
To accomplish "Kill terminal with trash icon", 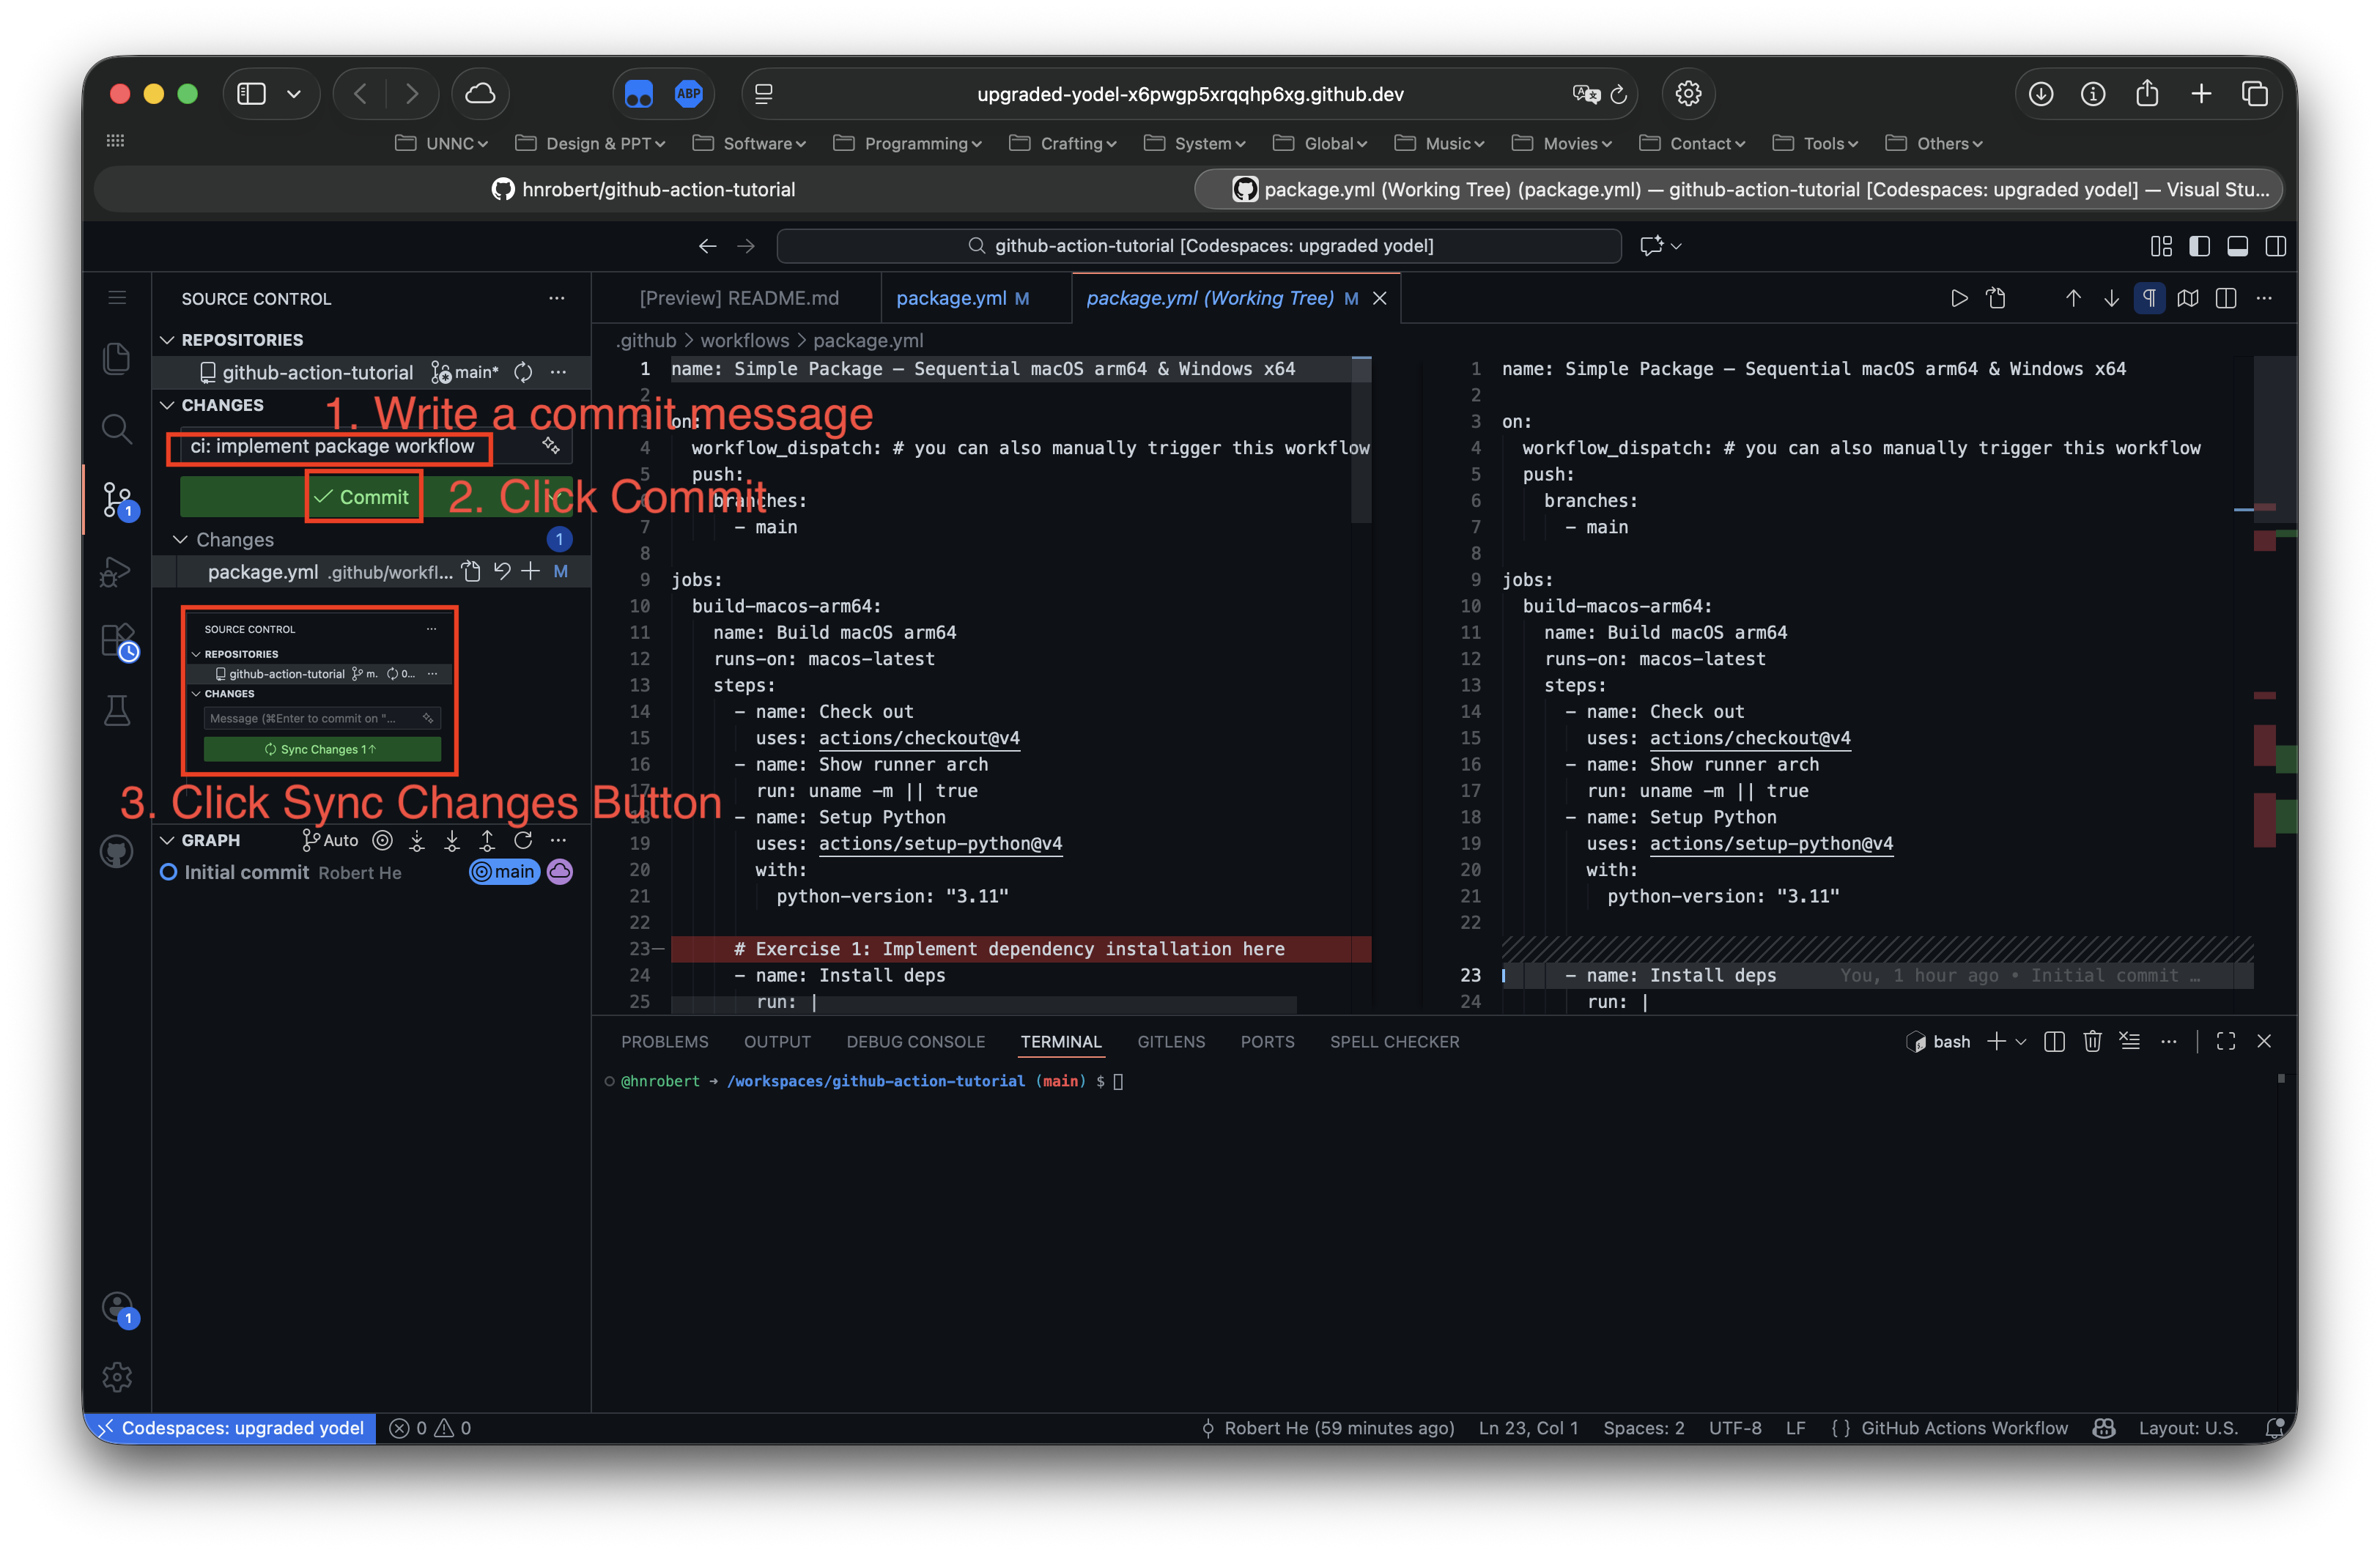I will click(2092, 1042).
